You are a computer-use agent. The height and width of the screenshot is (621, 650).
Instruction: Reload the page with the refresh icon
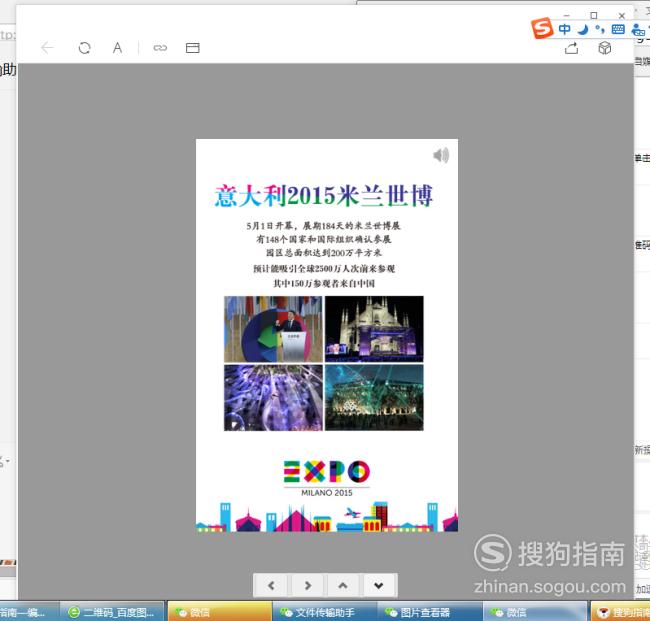tap(85, 48)
